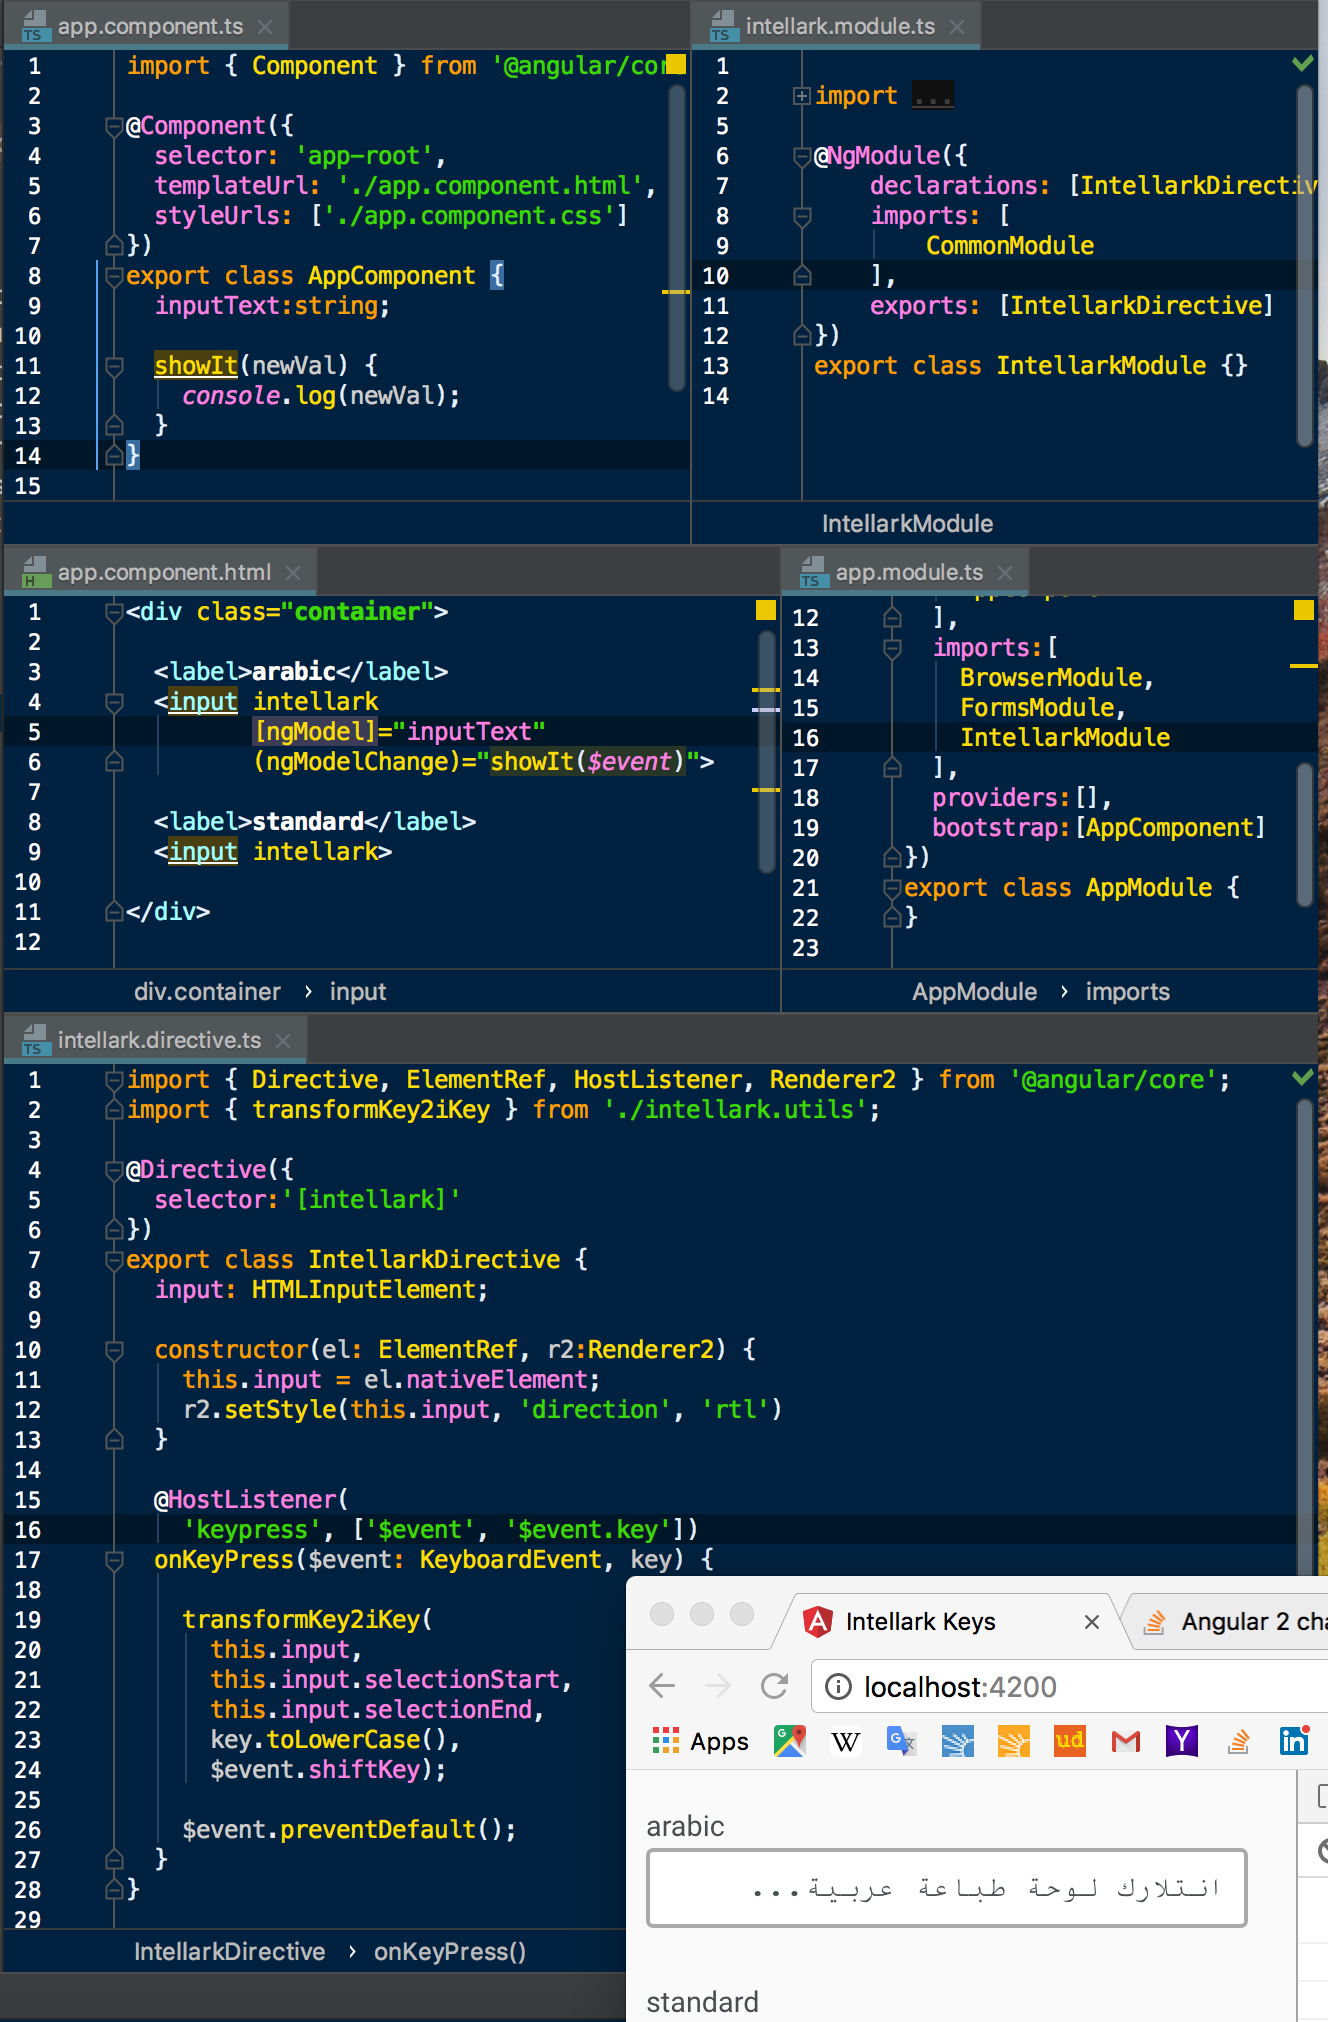Viewport: 1328px width, 2022px height.
Task: Click the green checkmark in intellark.module.ts editor
Action: [x=1302, y=64]
